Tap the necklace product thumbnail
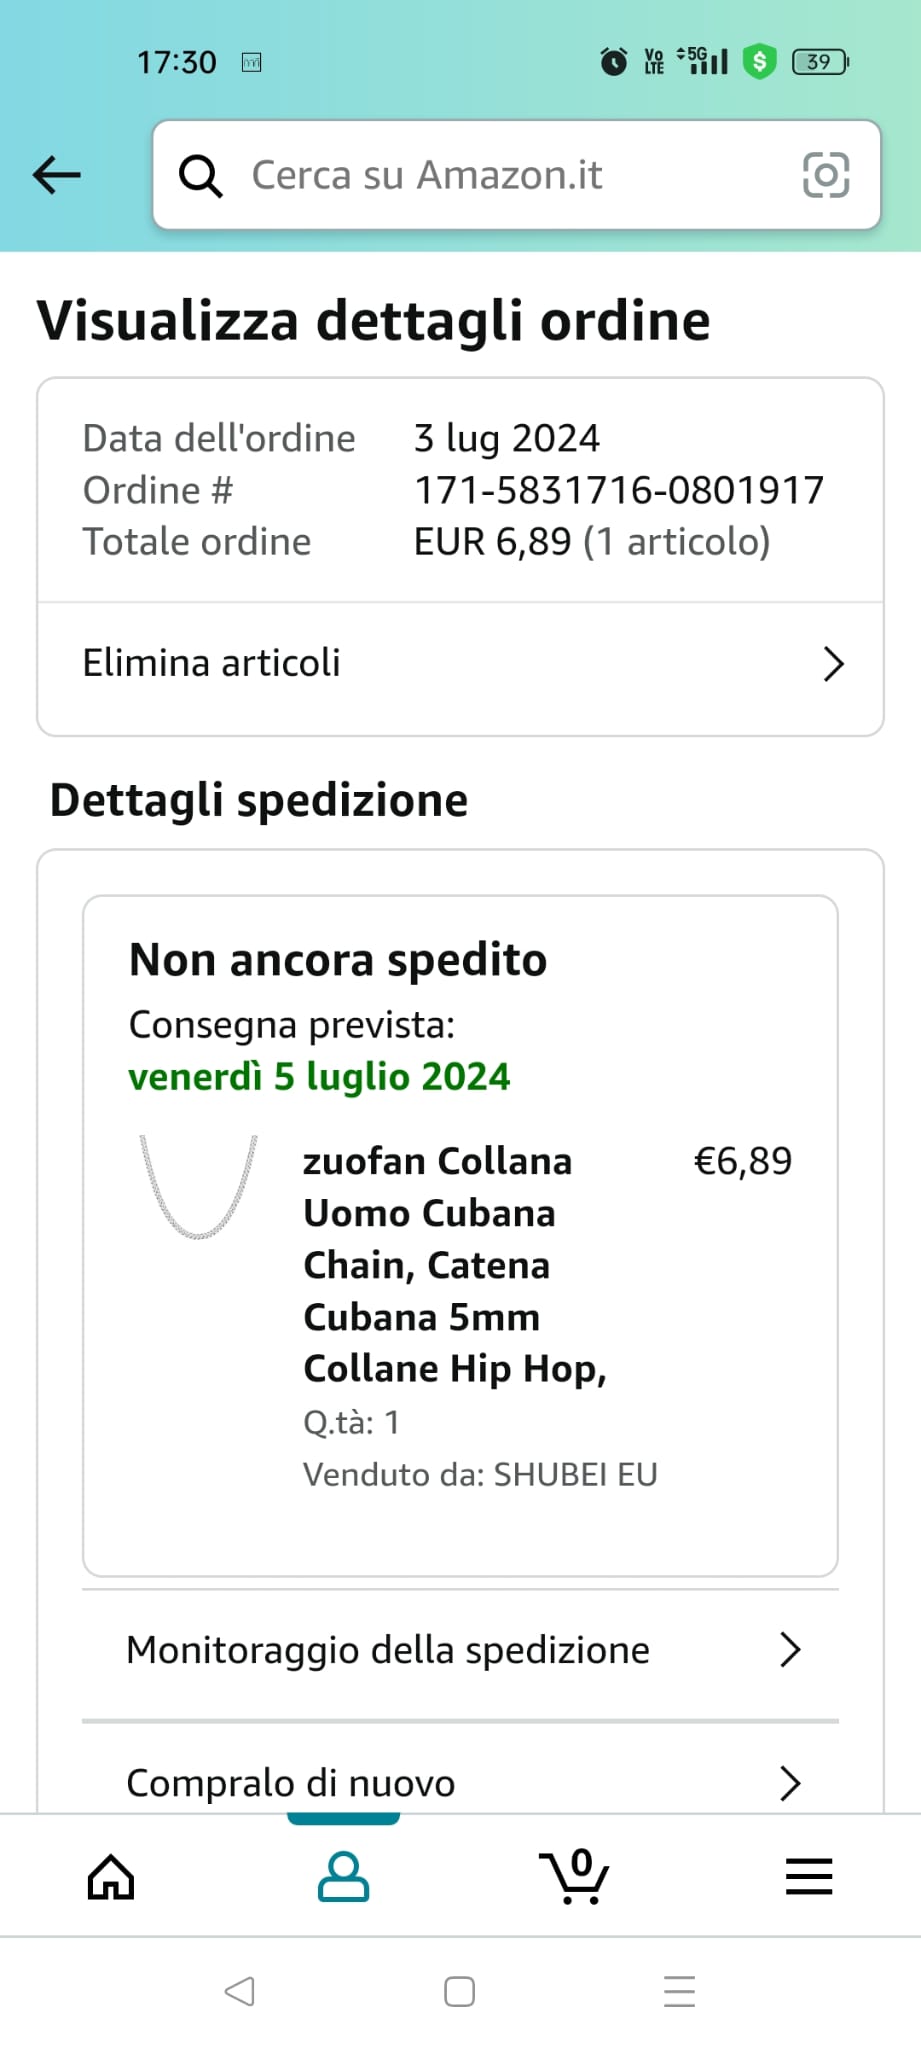Image resolution: width=921 pixels, height=2048 pixels. point(198,1188)
